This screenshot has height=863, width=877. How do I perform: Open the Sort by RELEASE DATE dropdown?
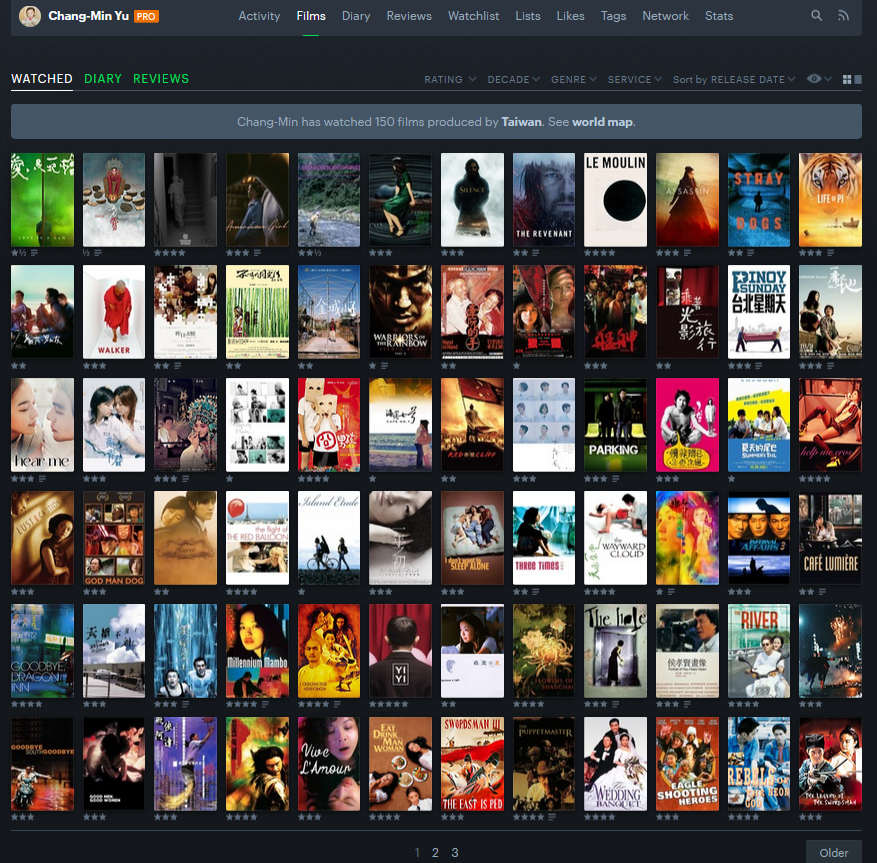[x=734, y=79]
